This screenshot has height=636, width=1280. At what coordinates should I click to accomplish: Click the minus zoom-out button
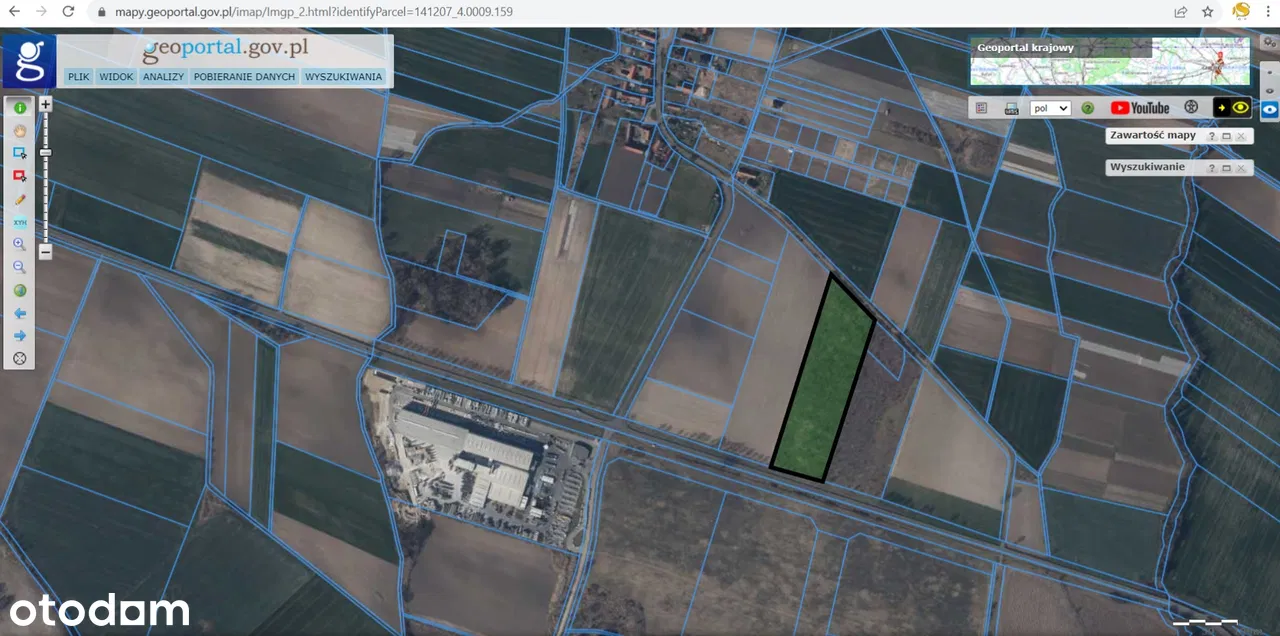(x=45, y=252)
